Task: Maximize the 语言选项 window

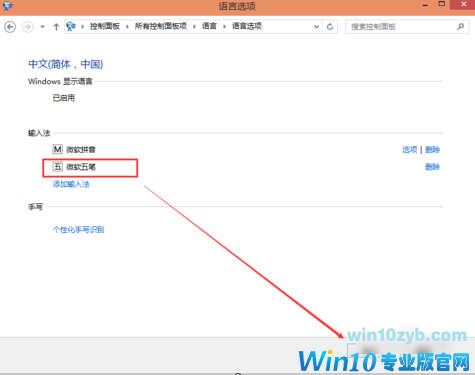Action: [442, 4]
